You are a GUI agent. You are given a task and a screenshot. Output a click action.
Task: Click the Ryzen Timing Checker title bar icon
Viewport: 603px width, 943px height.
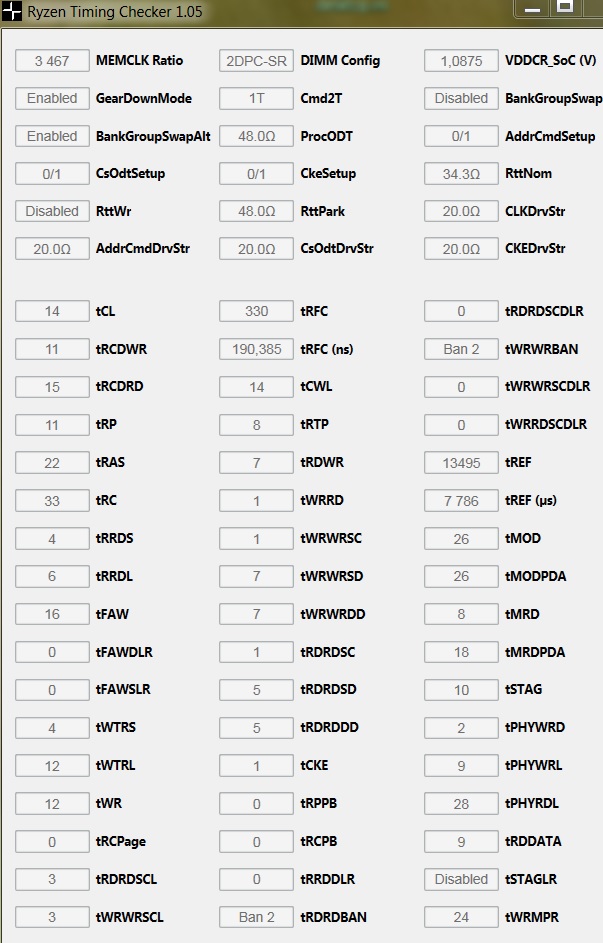12,13
